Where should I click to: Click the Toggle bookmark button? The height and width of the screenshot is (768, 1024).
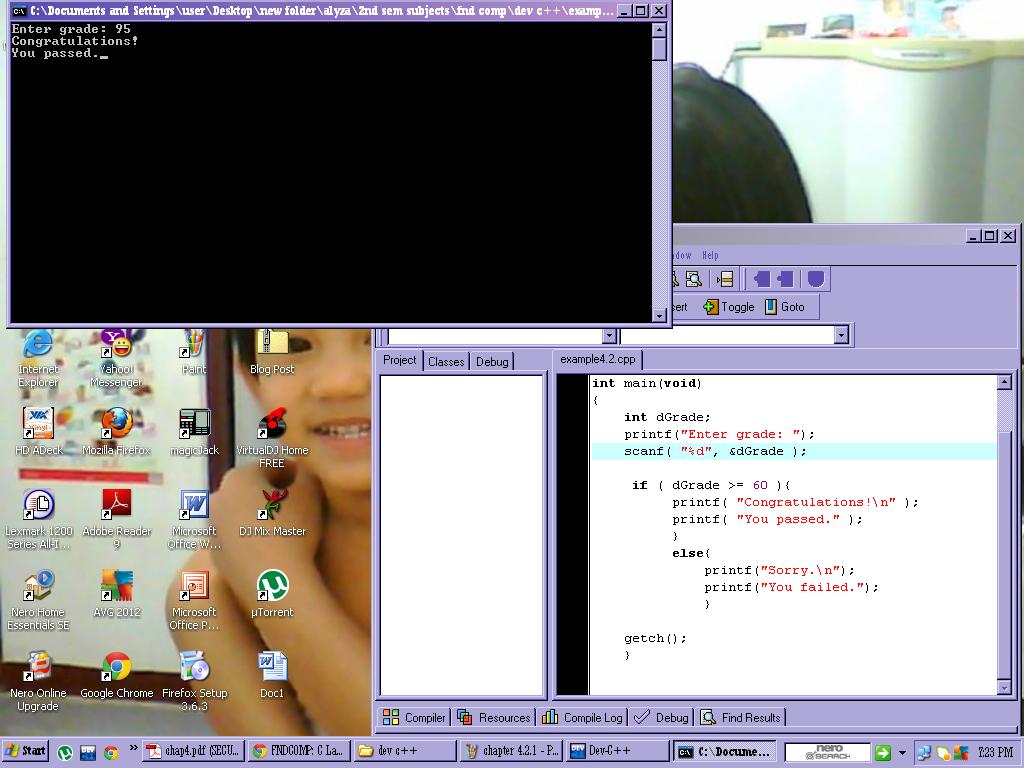[729, 307]
